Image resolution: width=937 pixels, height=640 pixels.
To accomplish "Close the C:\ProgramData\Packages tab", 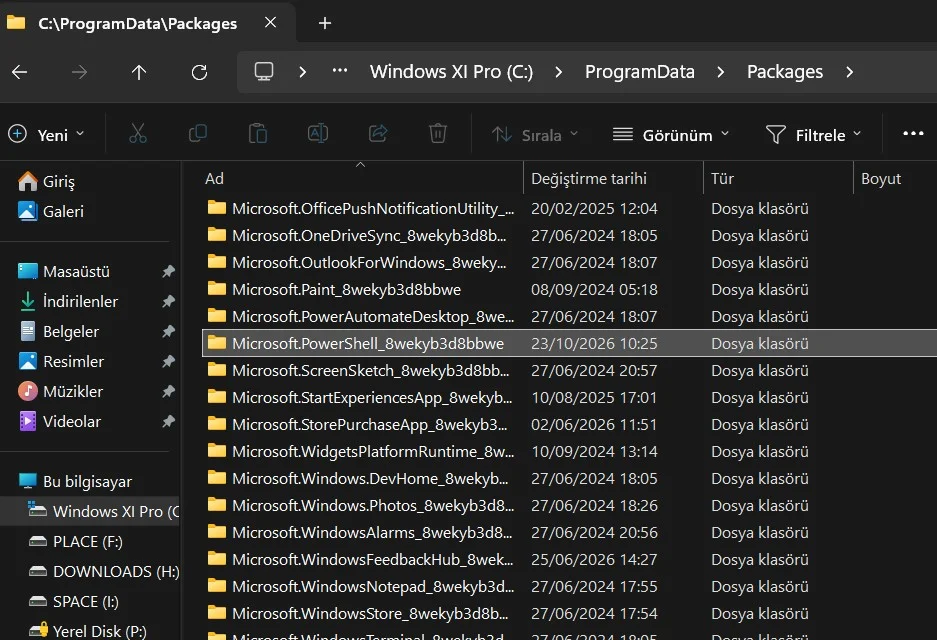I will click(270, 23).
